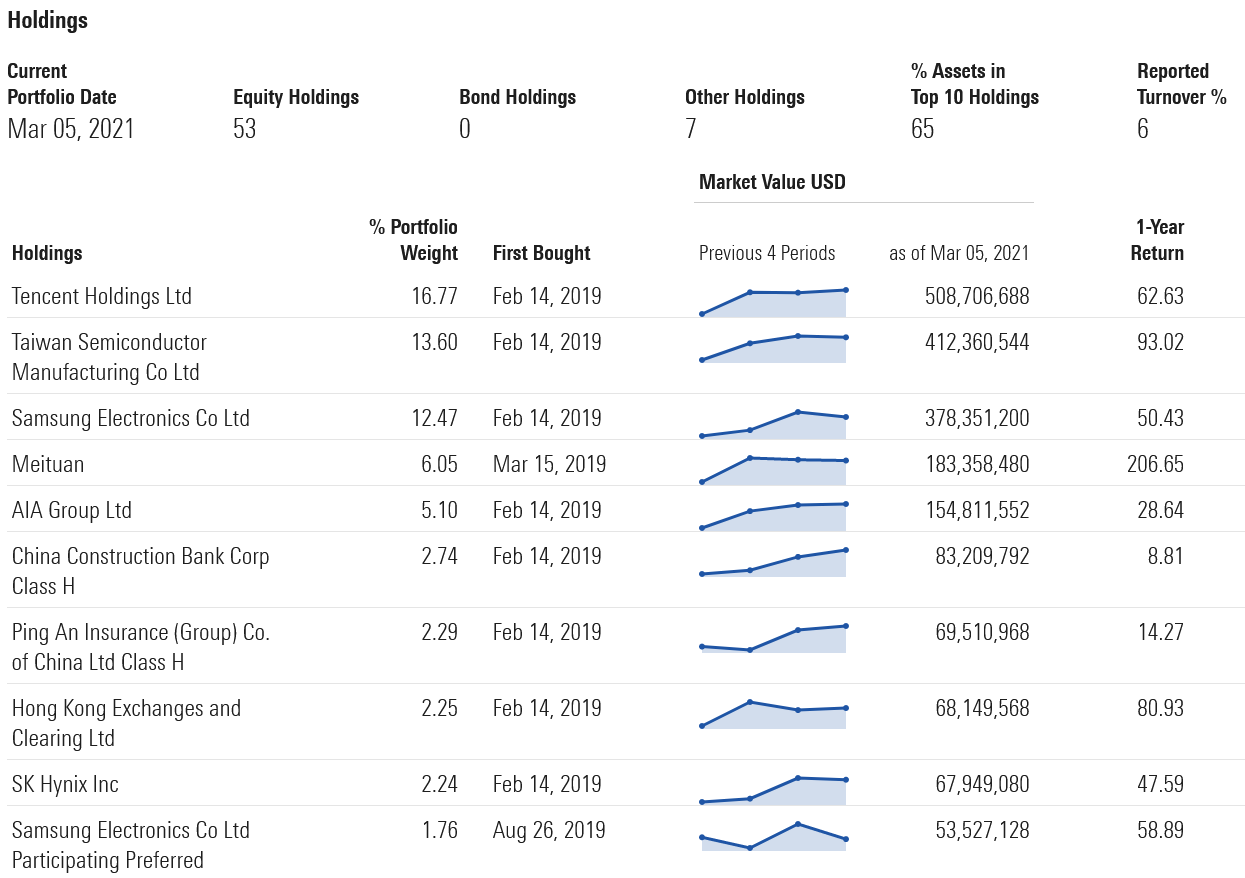Click the Aug 26, 2019 first bought date
The width and height of the screenshot is (1245, 878).
click(549, 830)
